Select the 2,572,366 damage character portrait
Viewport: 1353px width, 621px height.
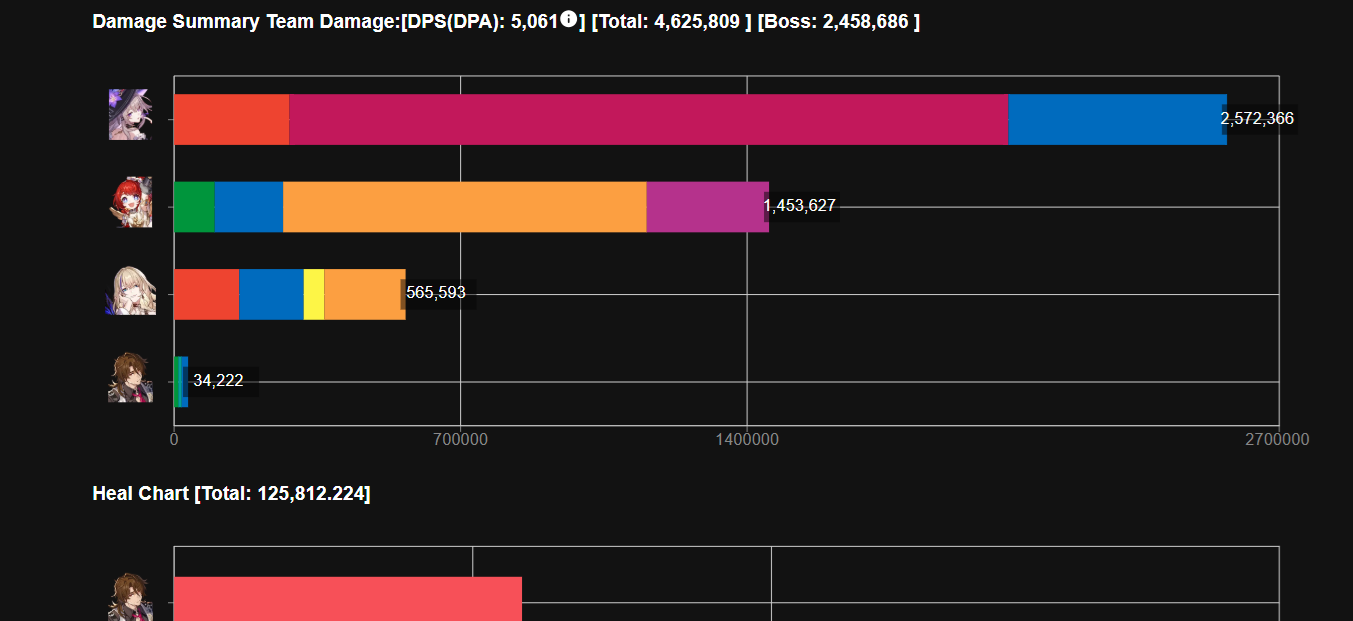[130, 114]
